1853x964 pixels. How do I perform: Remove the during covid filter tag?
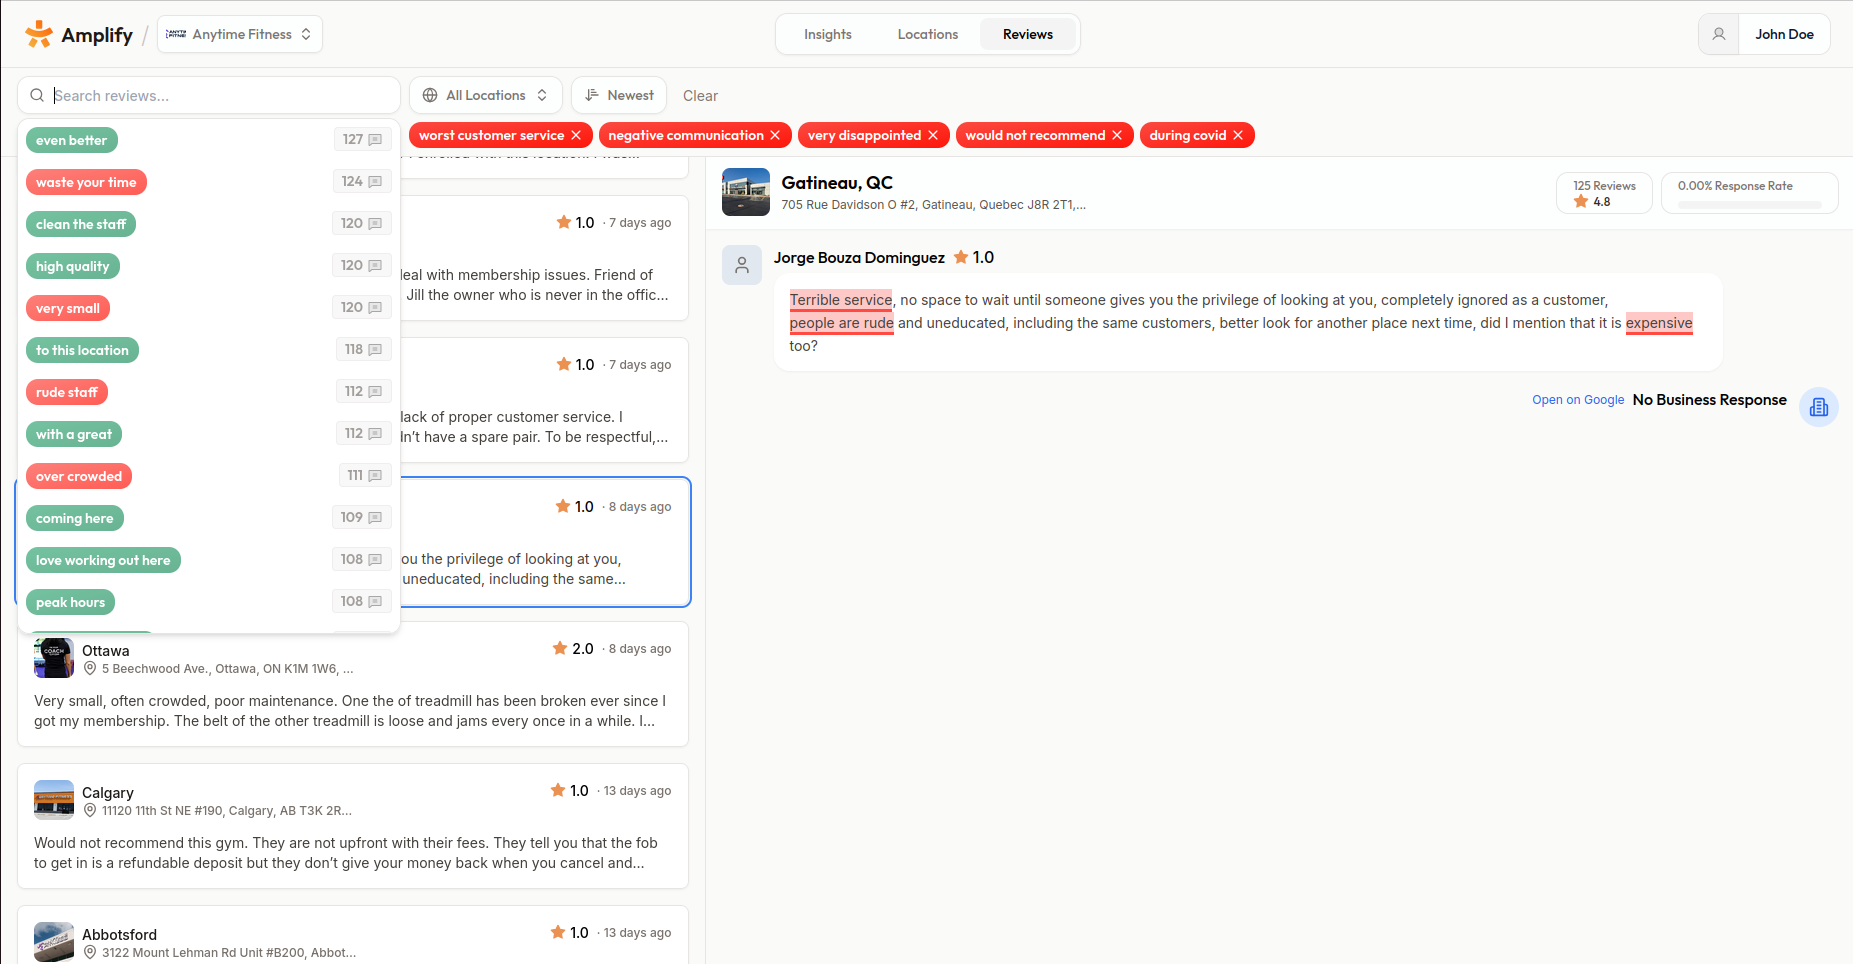click(1238, 135)
